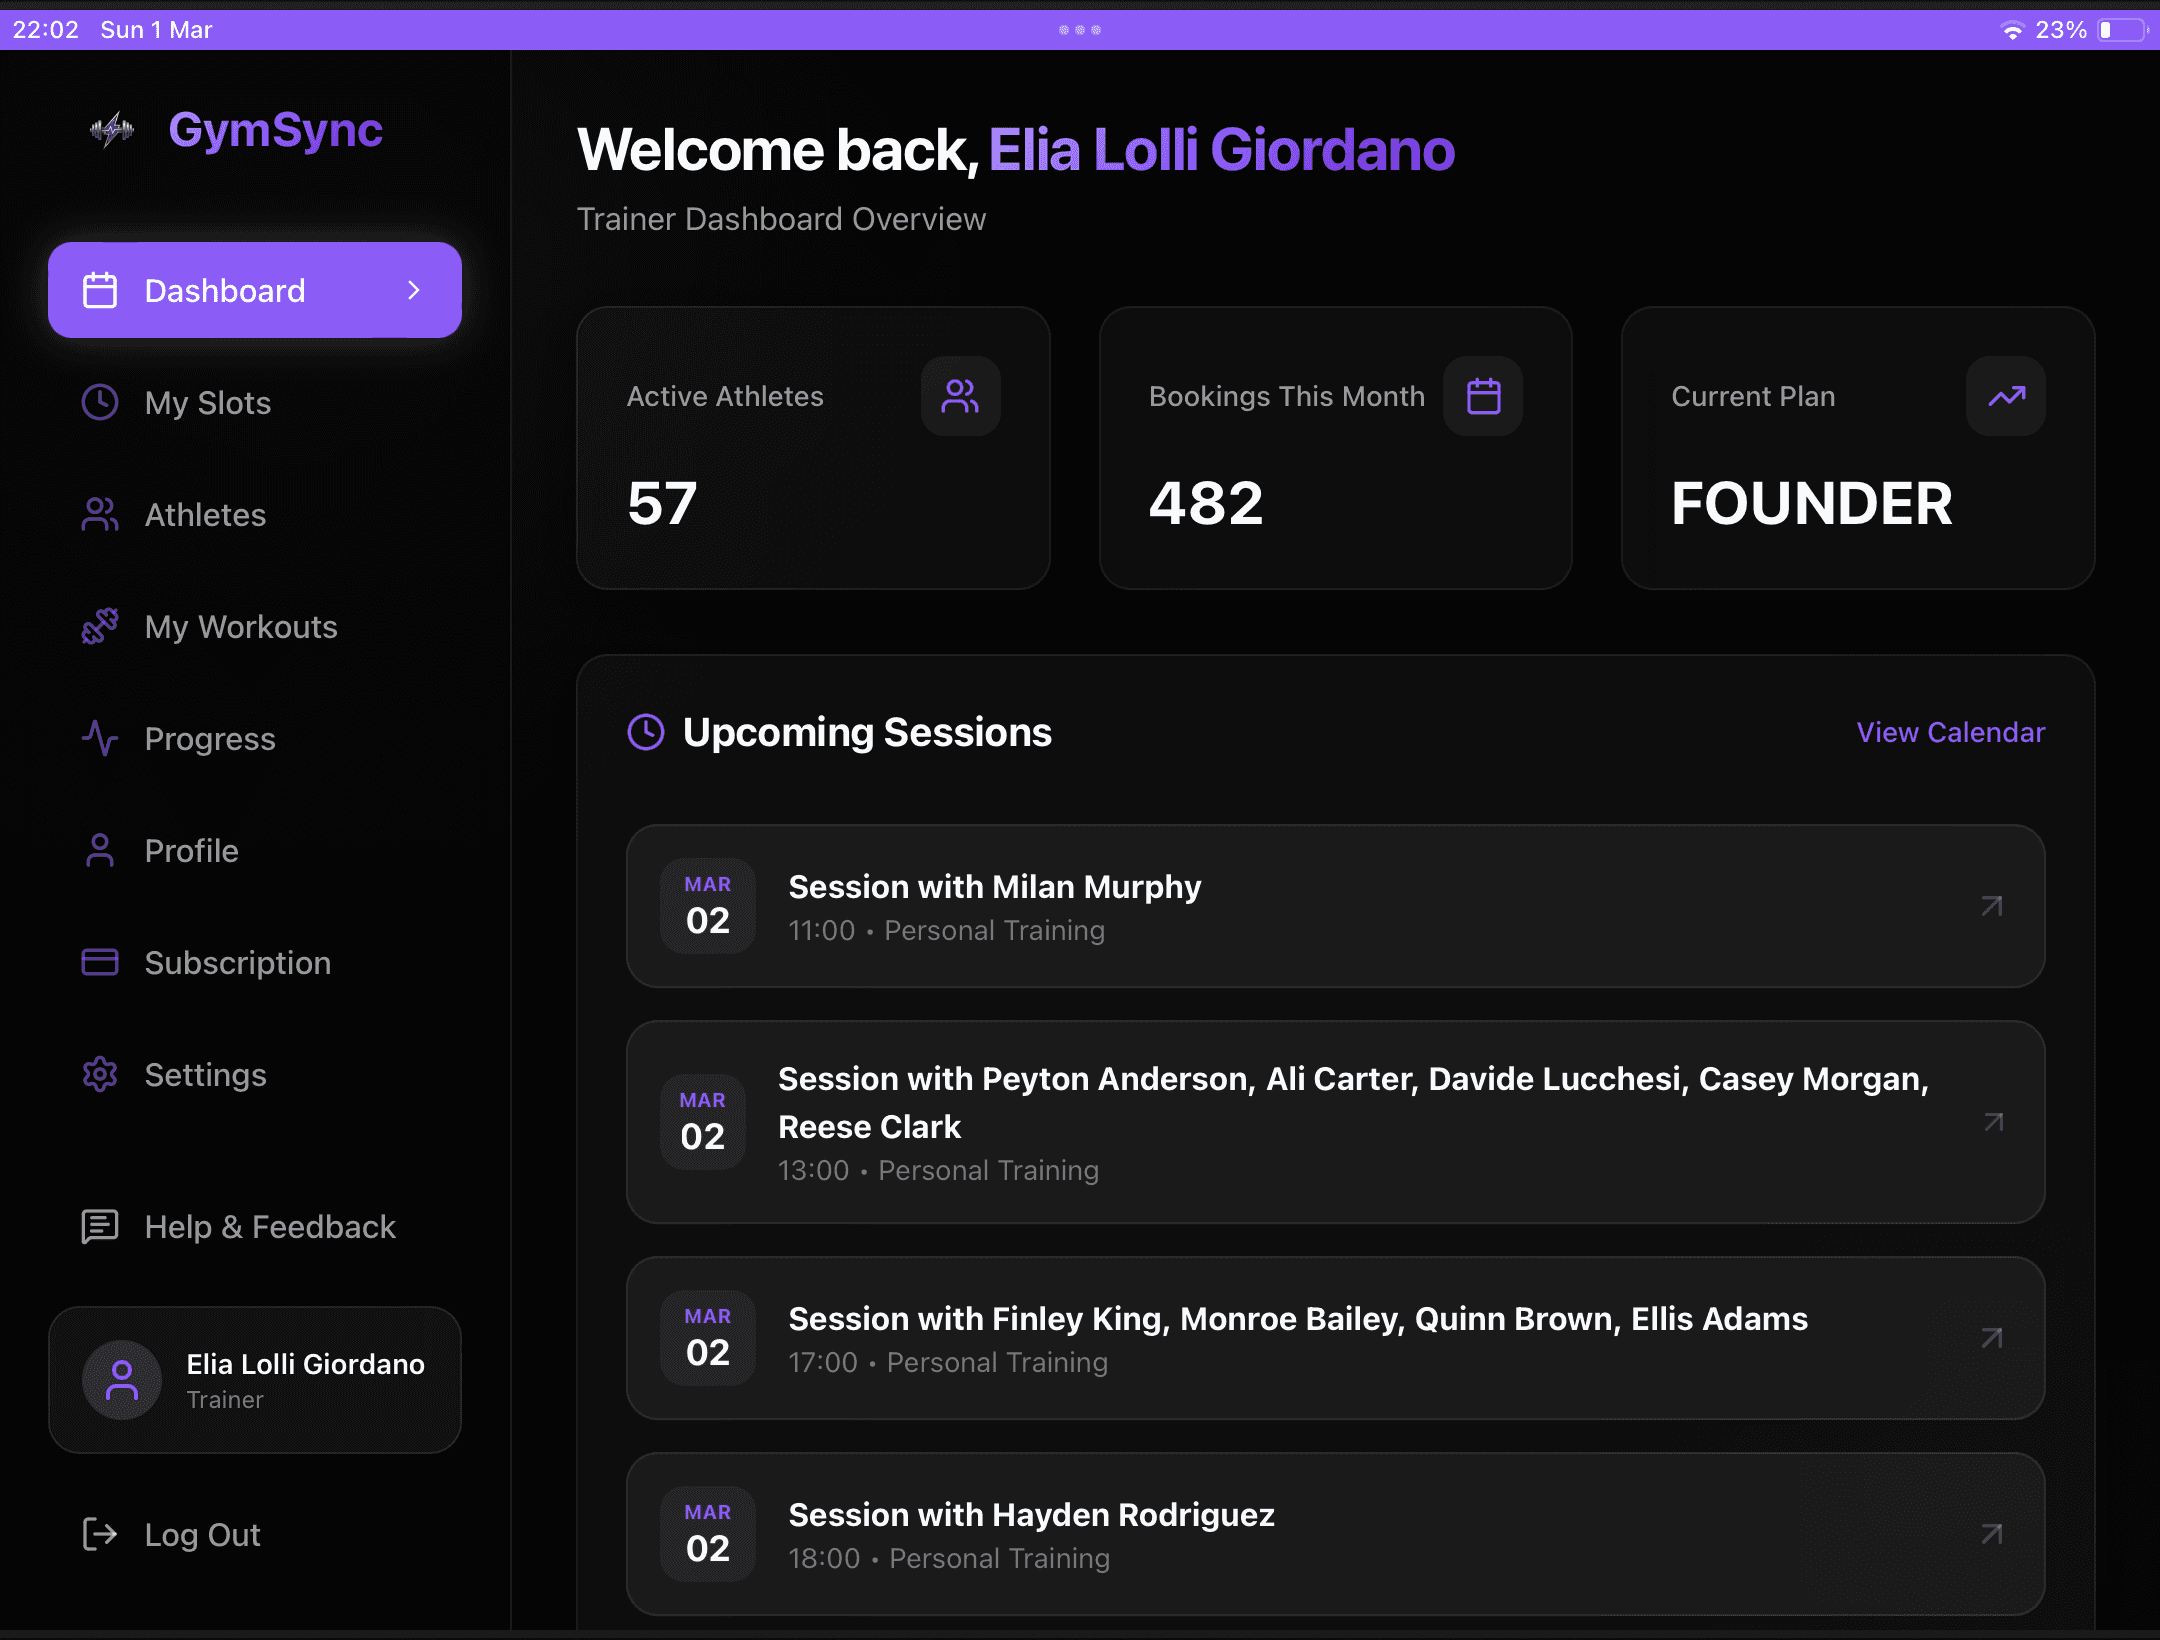The width and height of the screenshot is (2160, 1640).
Task: Click the View Calendar link
Action: pyautogui.click(x=1950, y=732)
